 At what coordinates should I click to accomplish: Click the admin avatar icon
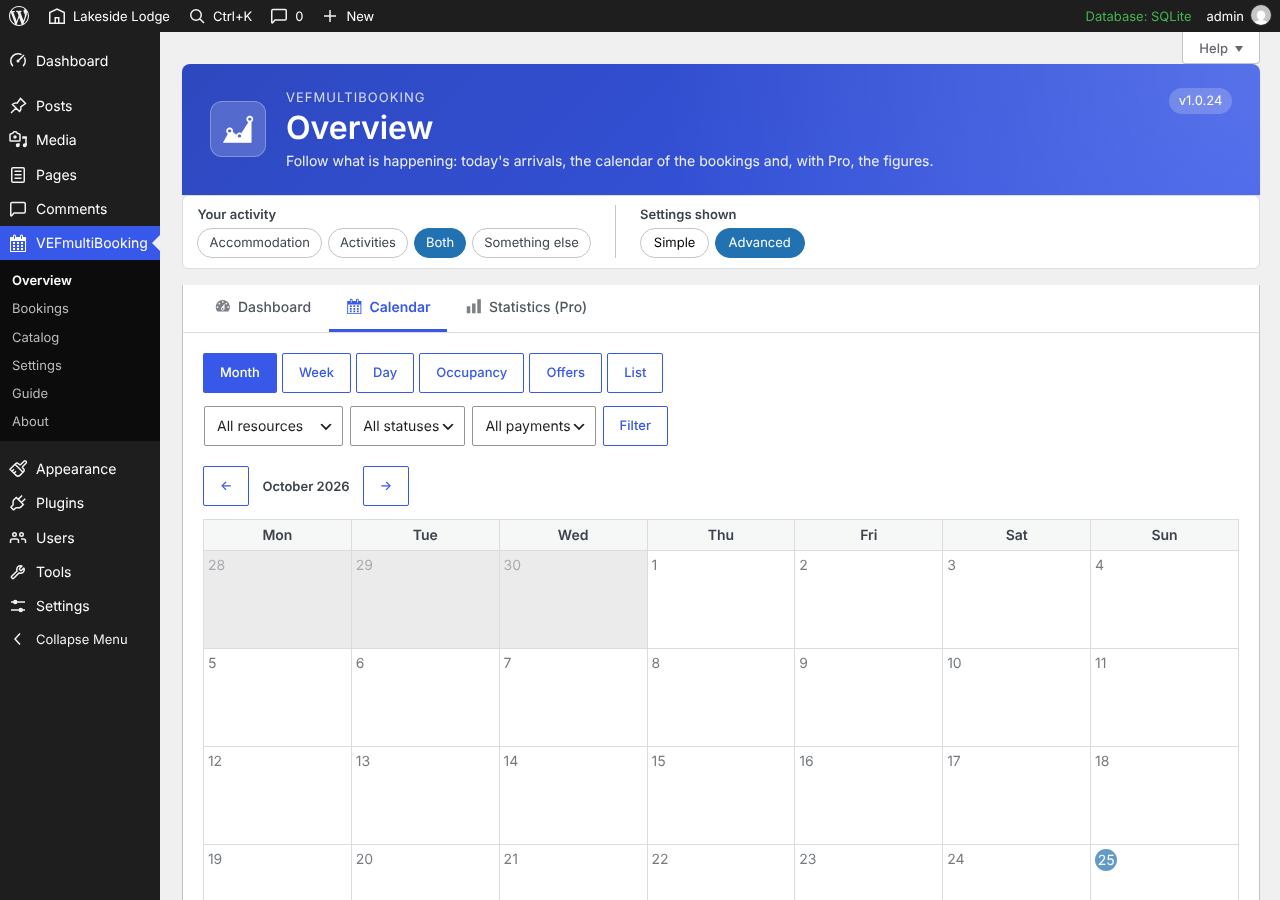1261,16
